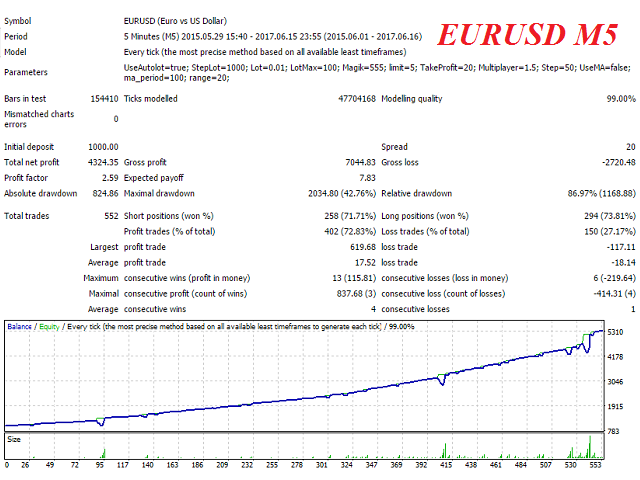Click the Average profit trade value 17.52
Viewport: 640px width, 480px height.
365,262
